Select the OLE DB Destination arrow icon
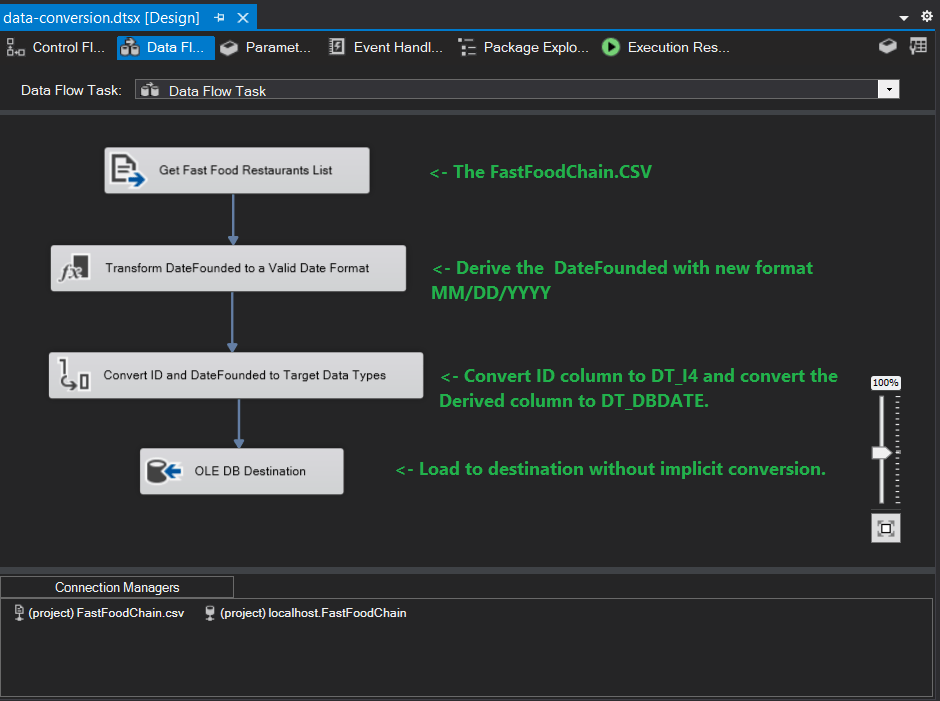Screen dimensions: 940x701 click(x=163, y=470)
